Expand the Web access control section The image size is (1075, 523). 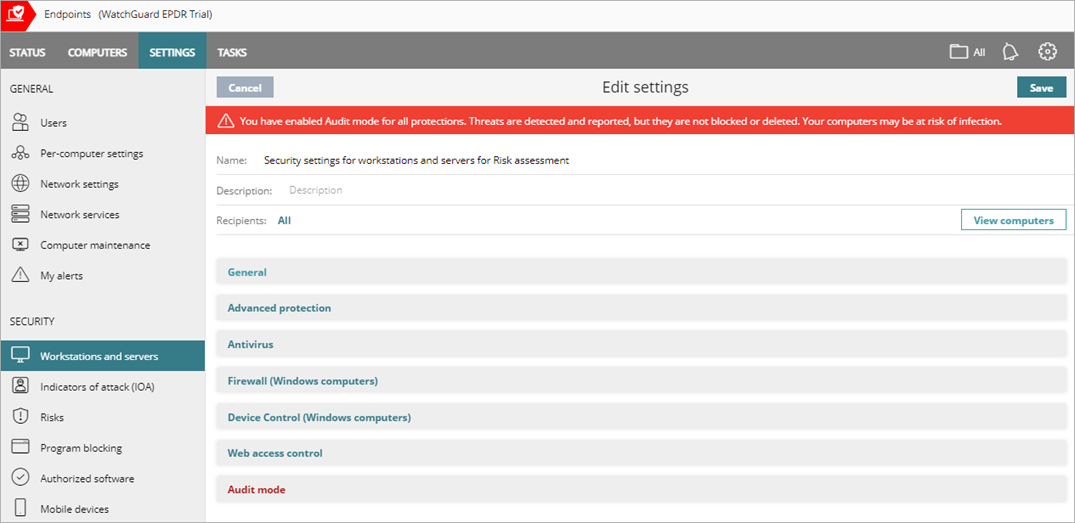[x=641, y=453]
